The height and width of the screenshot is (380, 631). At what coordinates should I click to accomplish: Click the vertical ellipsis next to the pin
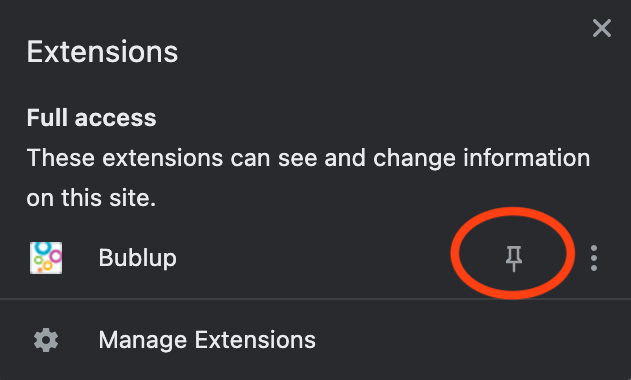point(594,258)
